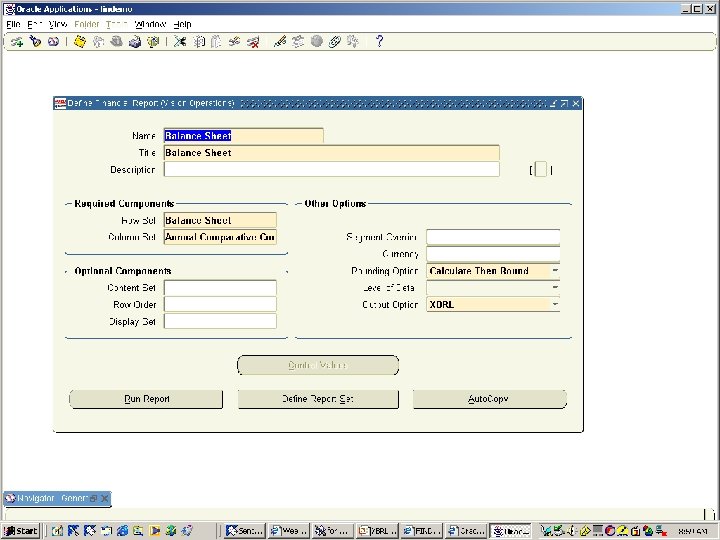Image resolution: width=720 pixels, height=540 pixels.
Task: Expand the Output Option XBRL dropdown
Action: 555,304
